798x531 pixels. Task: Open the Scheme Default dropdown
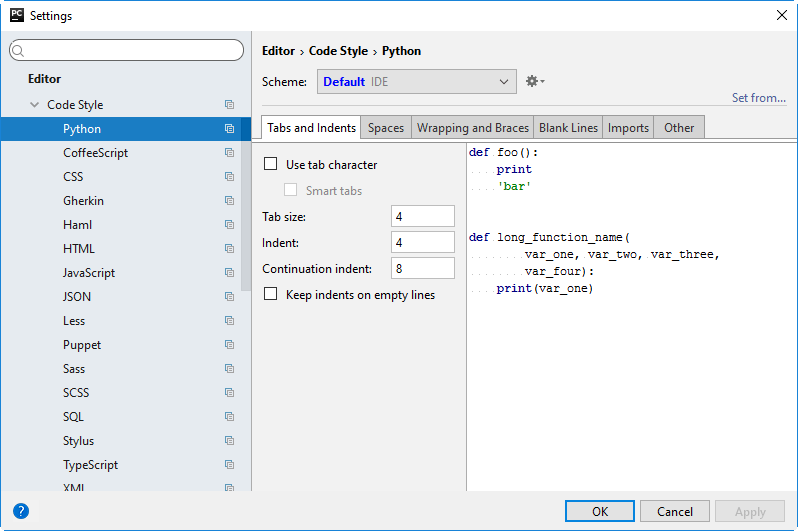point(416,82)
